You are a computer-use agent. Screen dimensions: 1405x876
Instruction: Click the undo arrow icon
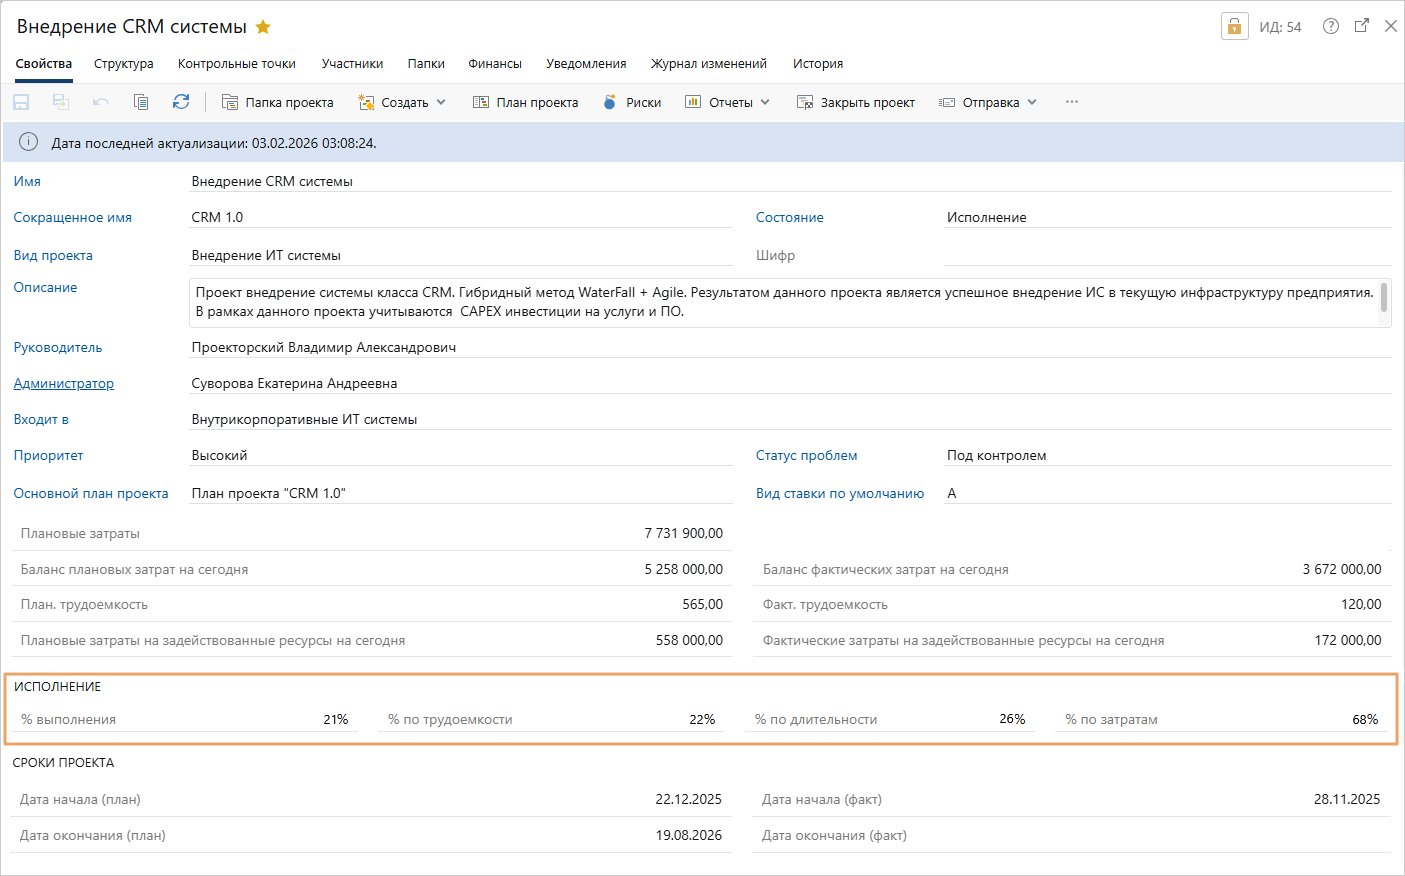(x=101, y=102)
